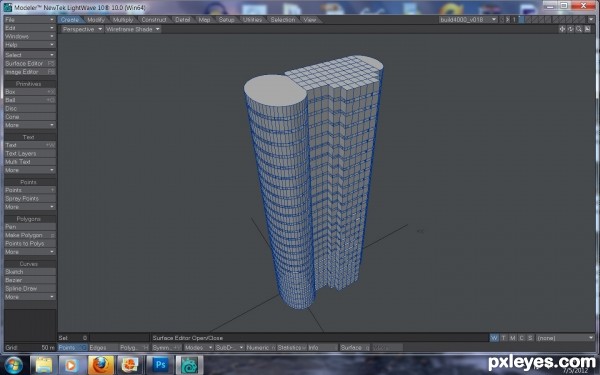
Task: Switch to Polygons selection mode
Action: [x=134, y=347]
